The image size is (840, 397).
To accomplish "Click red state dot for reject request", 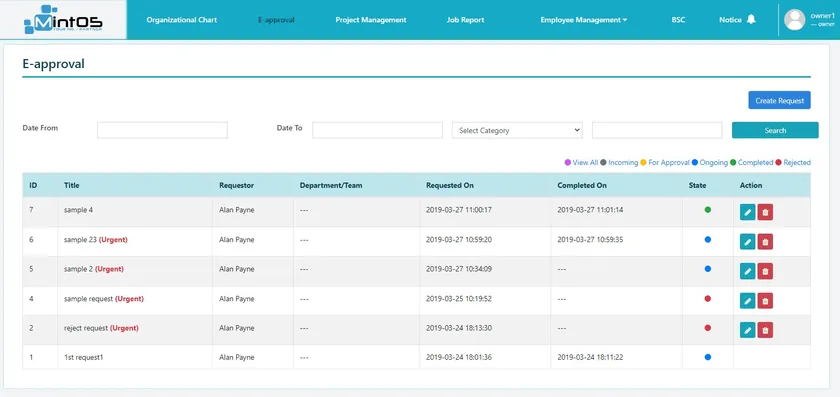I will [x=708, y=328].
